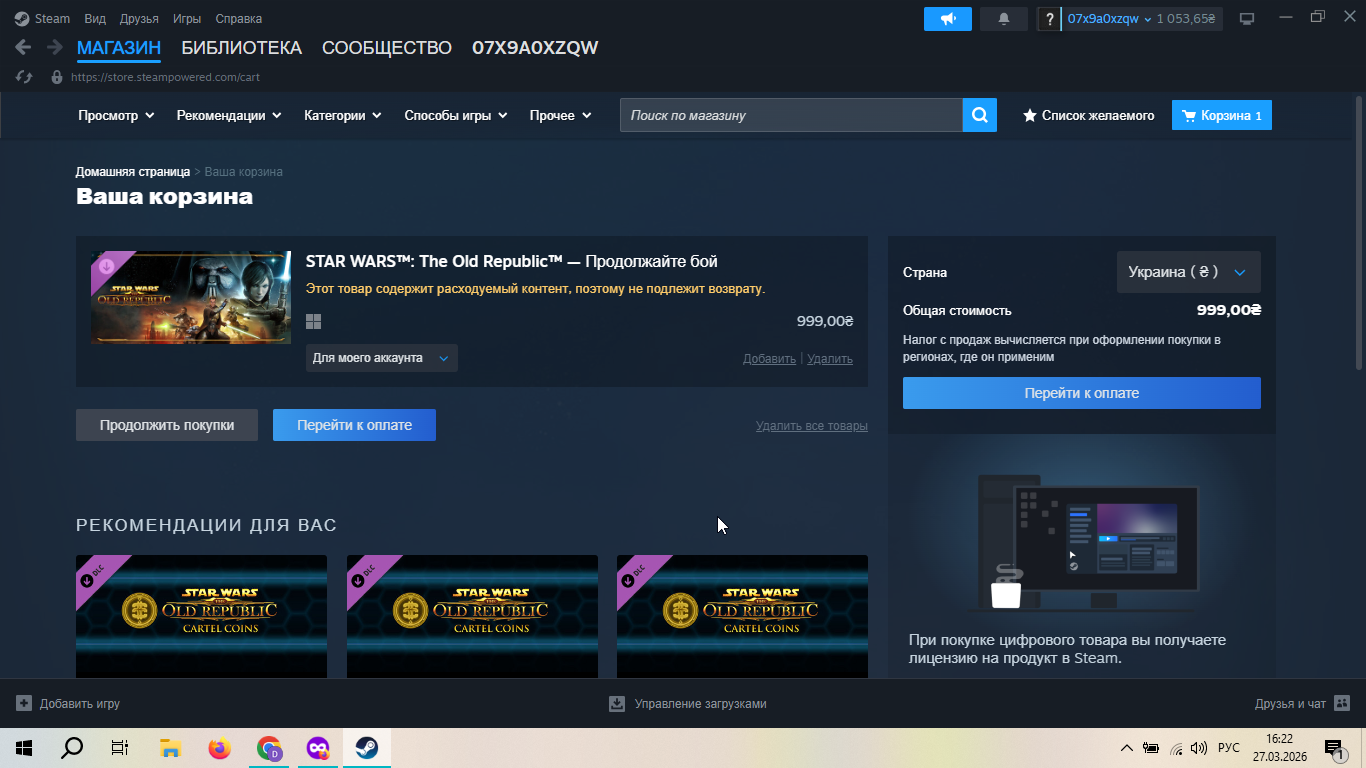Click the Продолжить покупки button
The height and width of the screenshot is (768, 1366).
point(167,425)
